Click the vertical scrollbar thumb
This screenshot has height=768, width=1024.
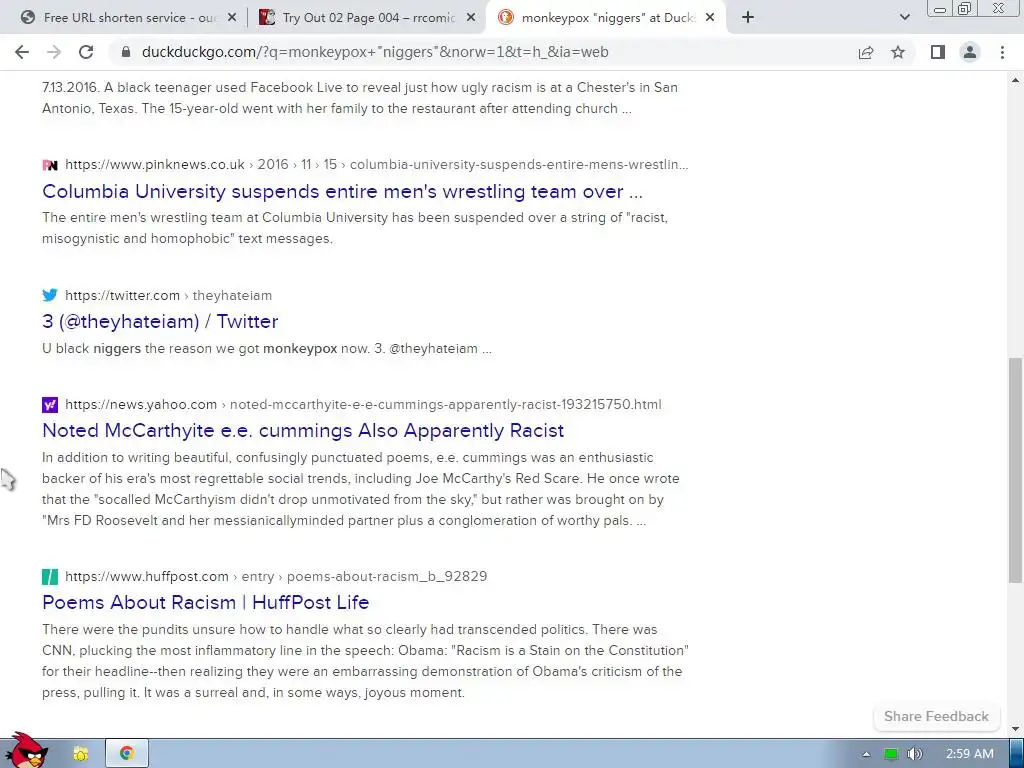[1015, 470]
